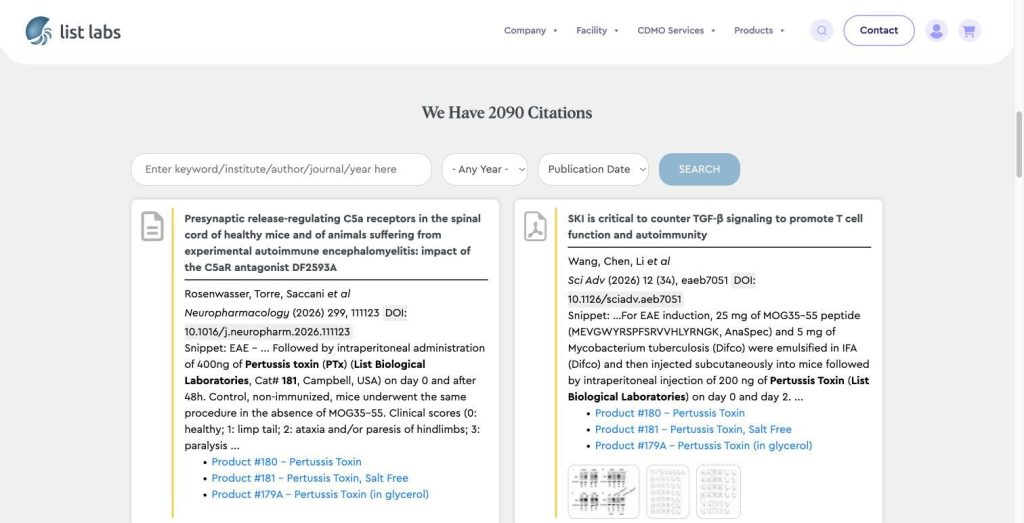Open Product #179A link in Wang citation

click(x=703, y=445)
